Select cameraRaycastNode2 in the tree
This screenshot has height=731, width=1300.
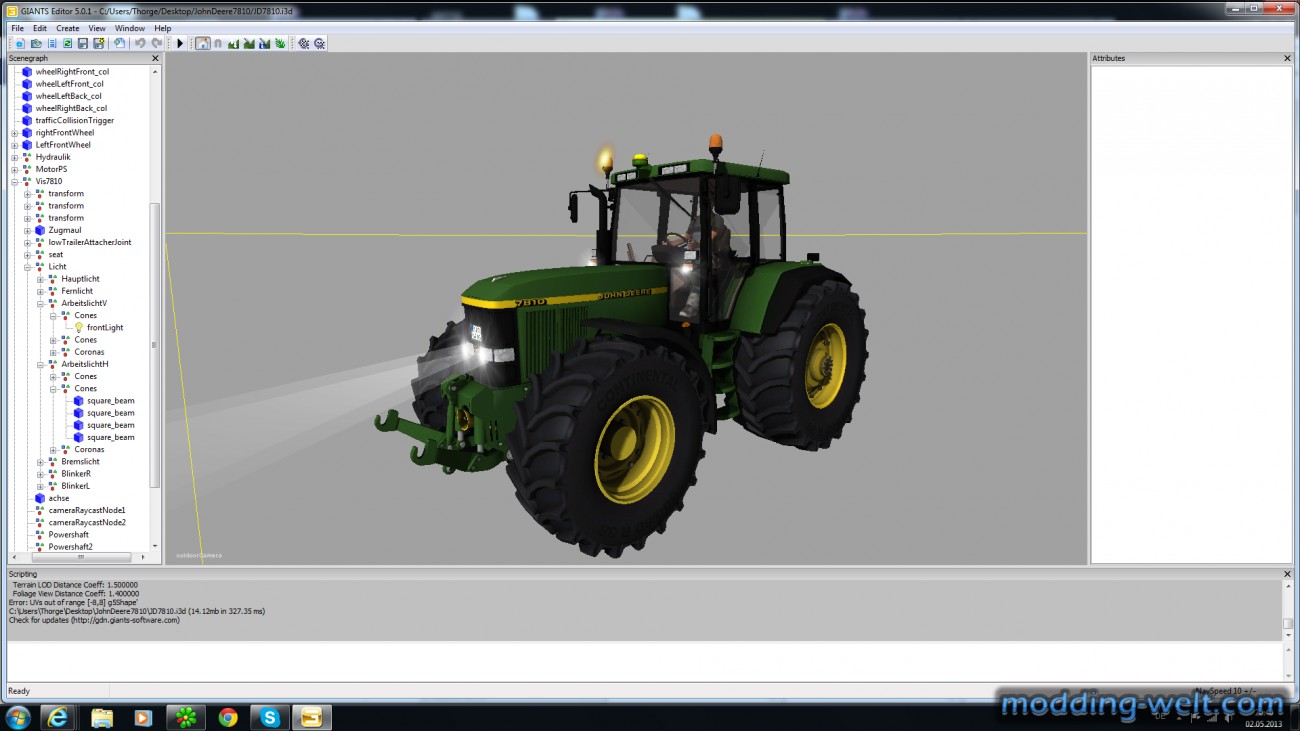[x=87, y=522]
